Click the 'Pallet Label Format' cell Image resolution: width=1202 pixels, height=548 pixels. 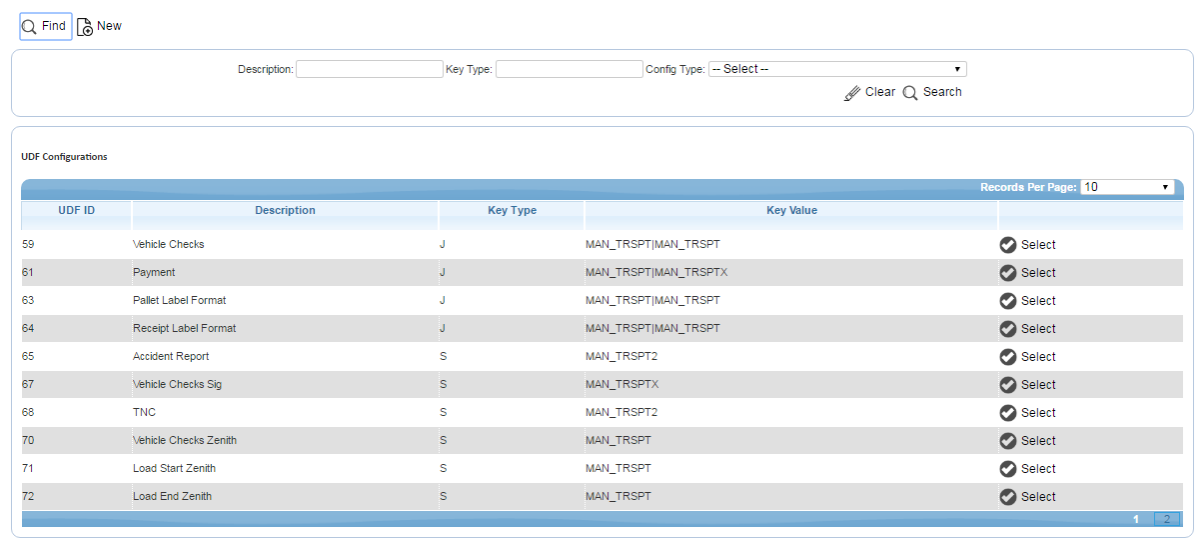(x=179, y=301)
